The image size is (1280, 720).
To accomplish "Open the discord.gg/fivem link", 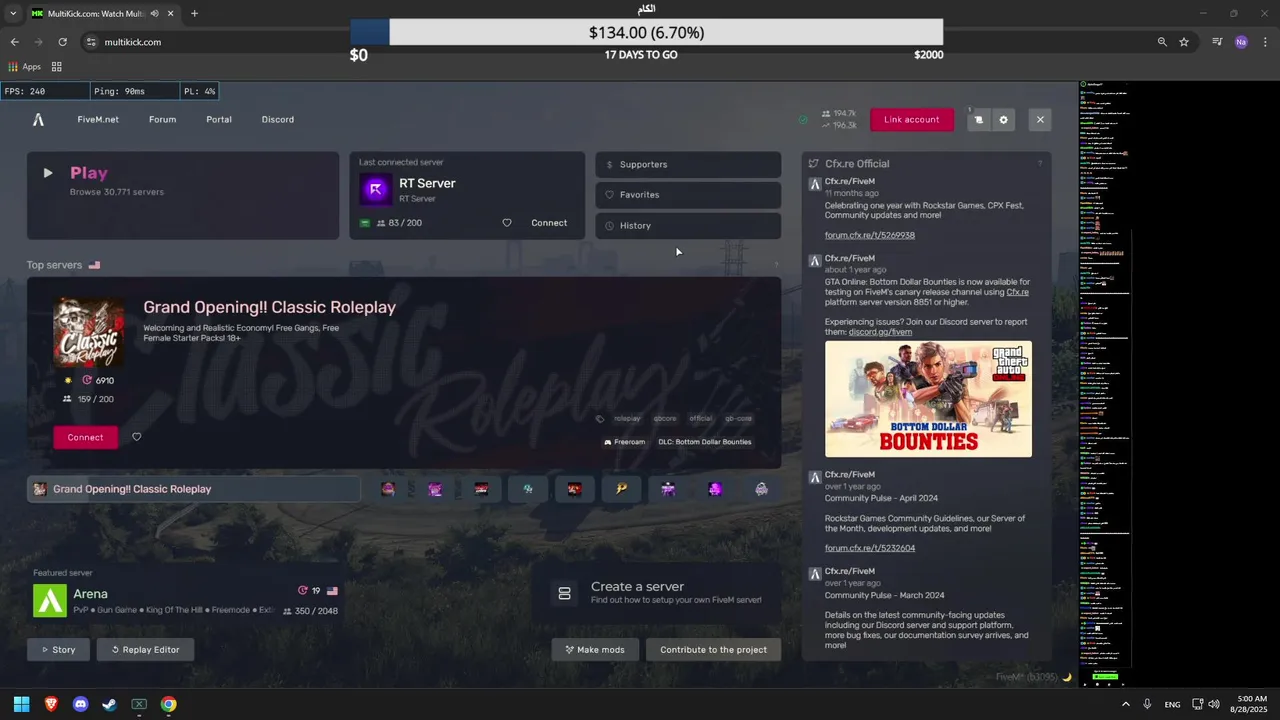I will point(880,332).
